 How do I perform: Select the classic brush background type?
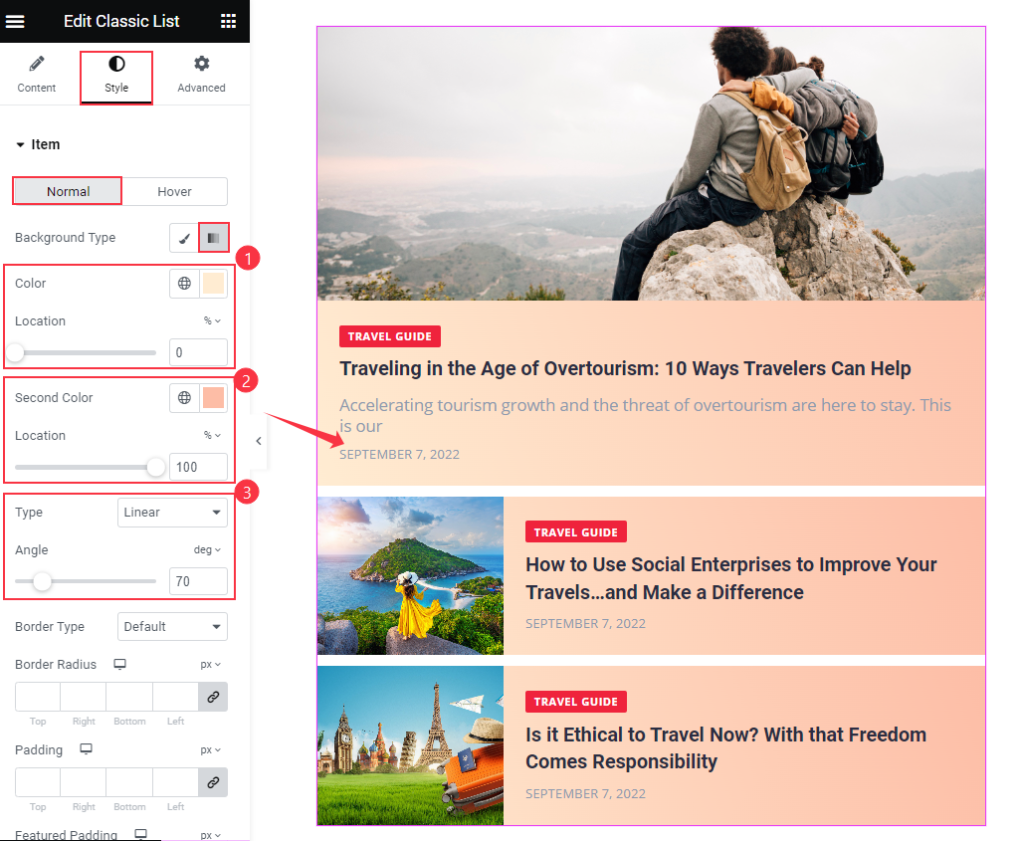184,238
